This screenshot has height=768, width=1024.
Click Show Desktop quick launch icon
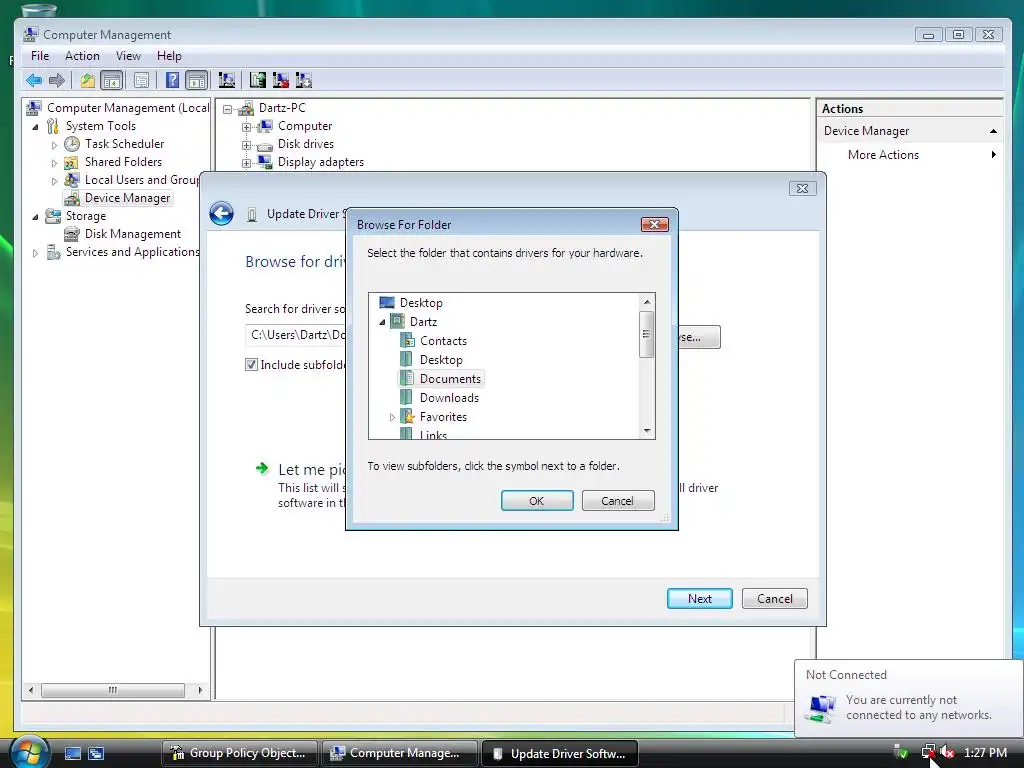click(72, 753)
